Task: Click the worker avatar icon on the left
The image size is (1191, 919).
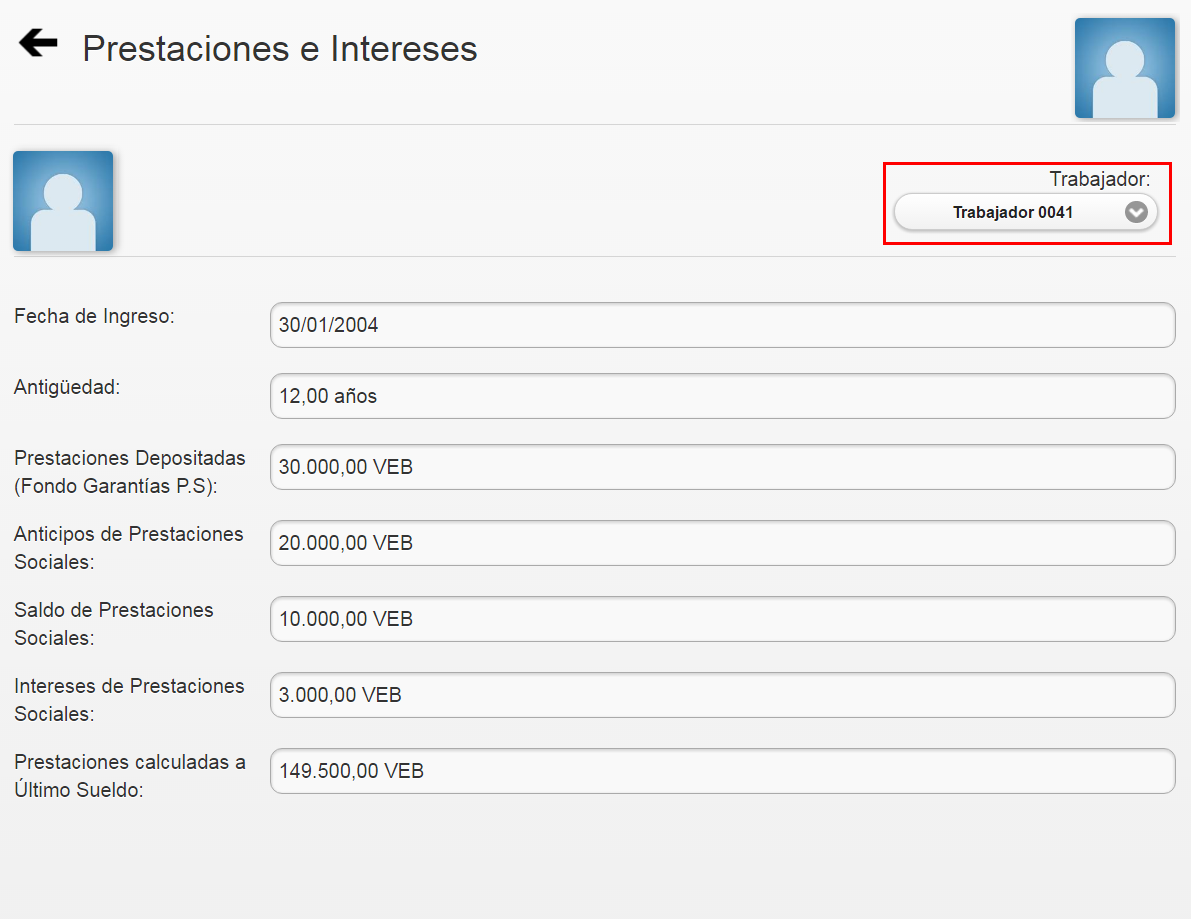Action: point(62,200)
